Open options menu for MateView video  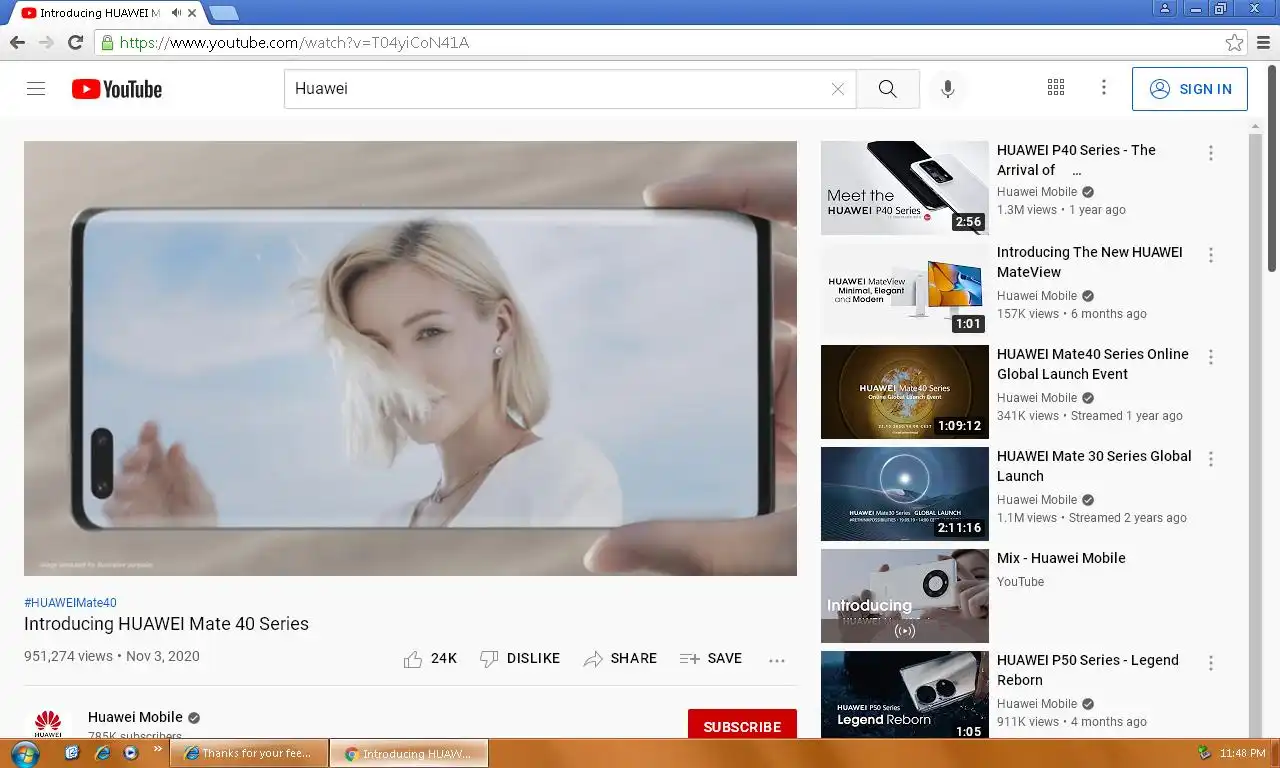(x=1211, y=255)
